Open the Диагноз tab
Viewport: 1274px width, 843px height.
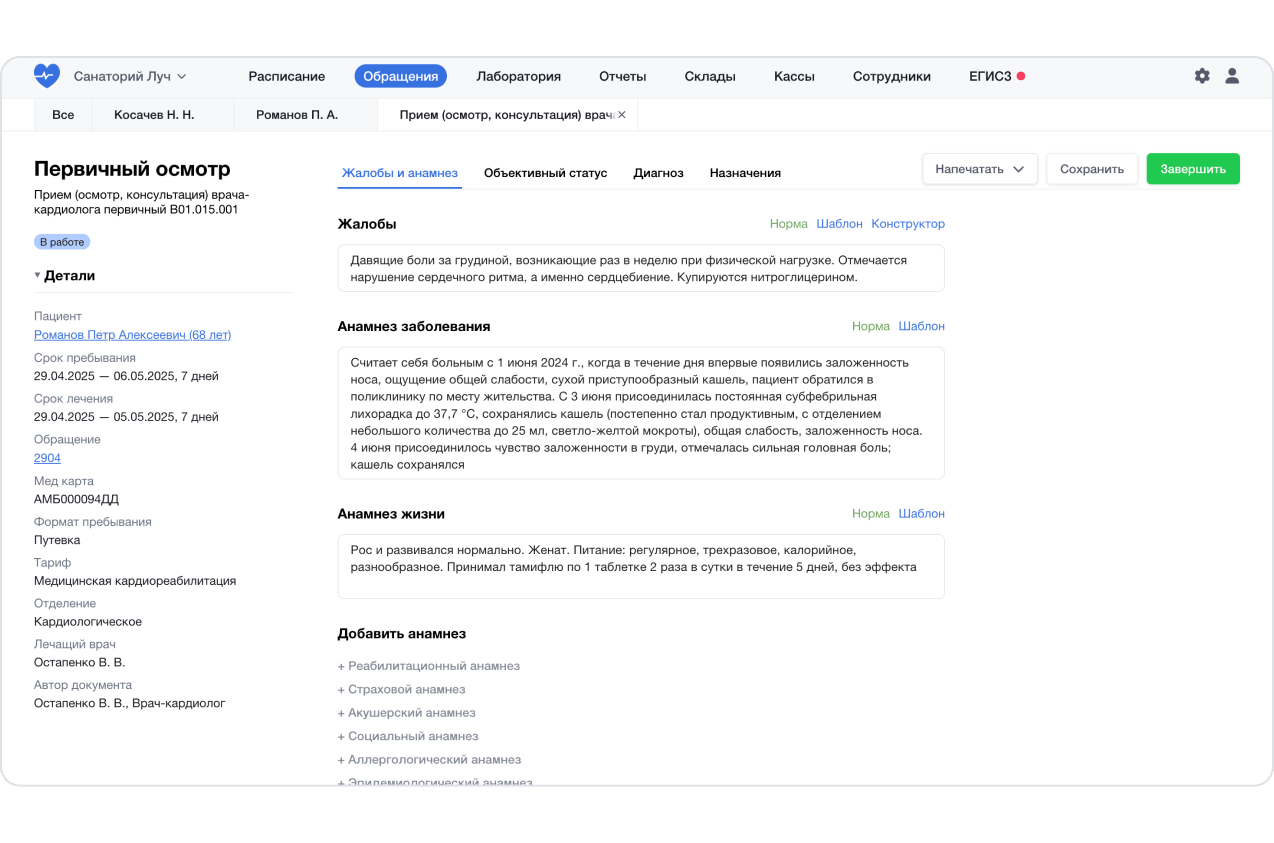pos(658,173)
